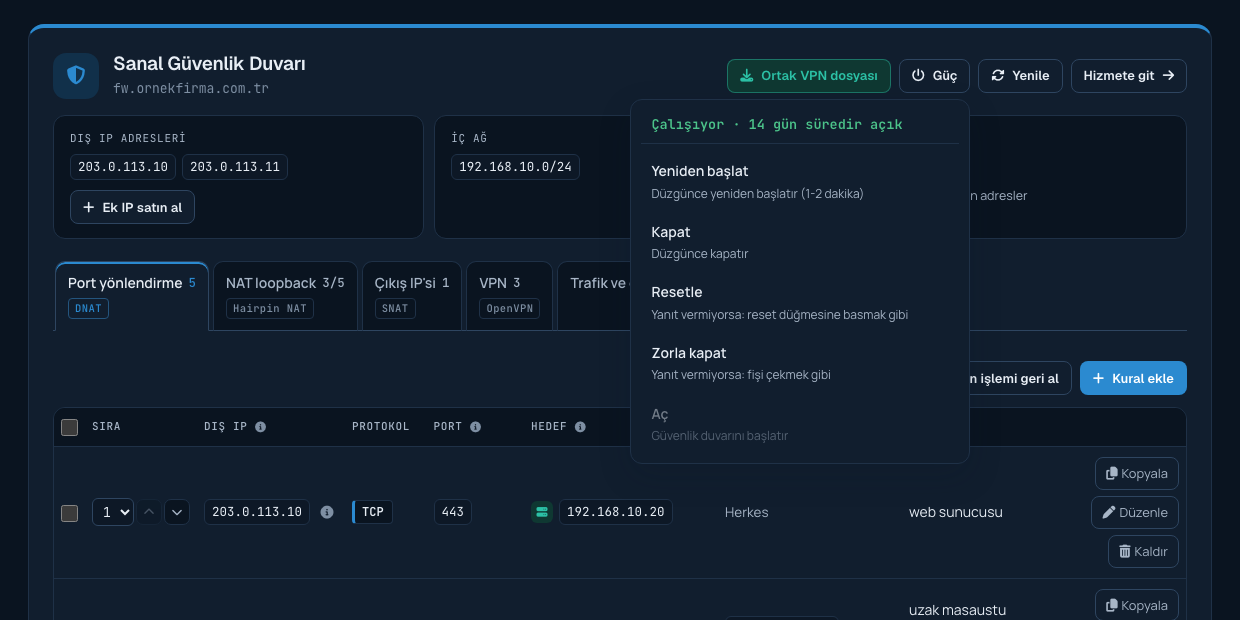This screenshot has height=620, width=1240.
Task: Click the web sunucusu description text
Action: (x=956, y=513)
